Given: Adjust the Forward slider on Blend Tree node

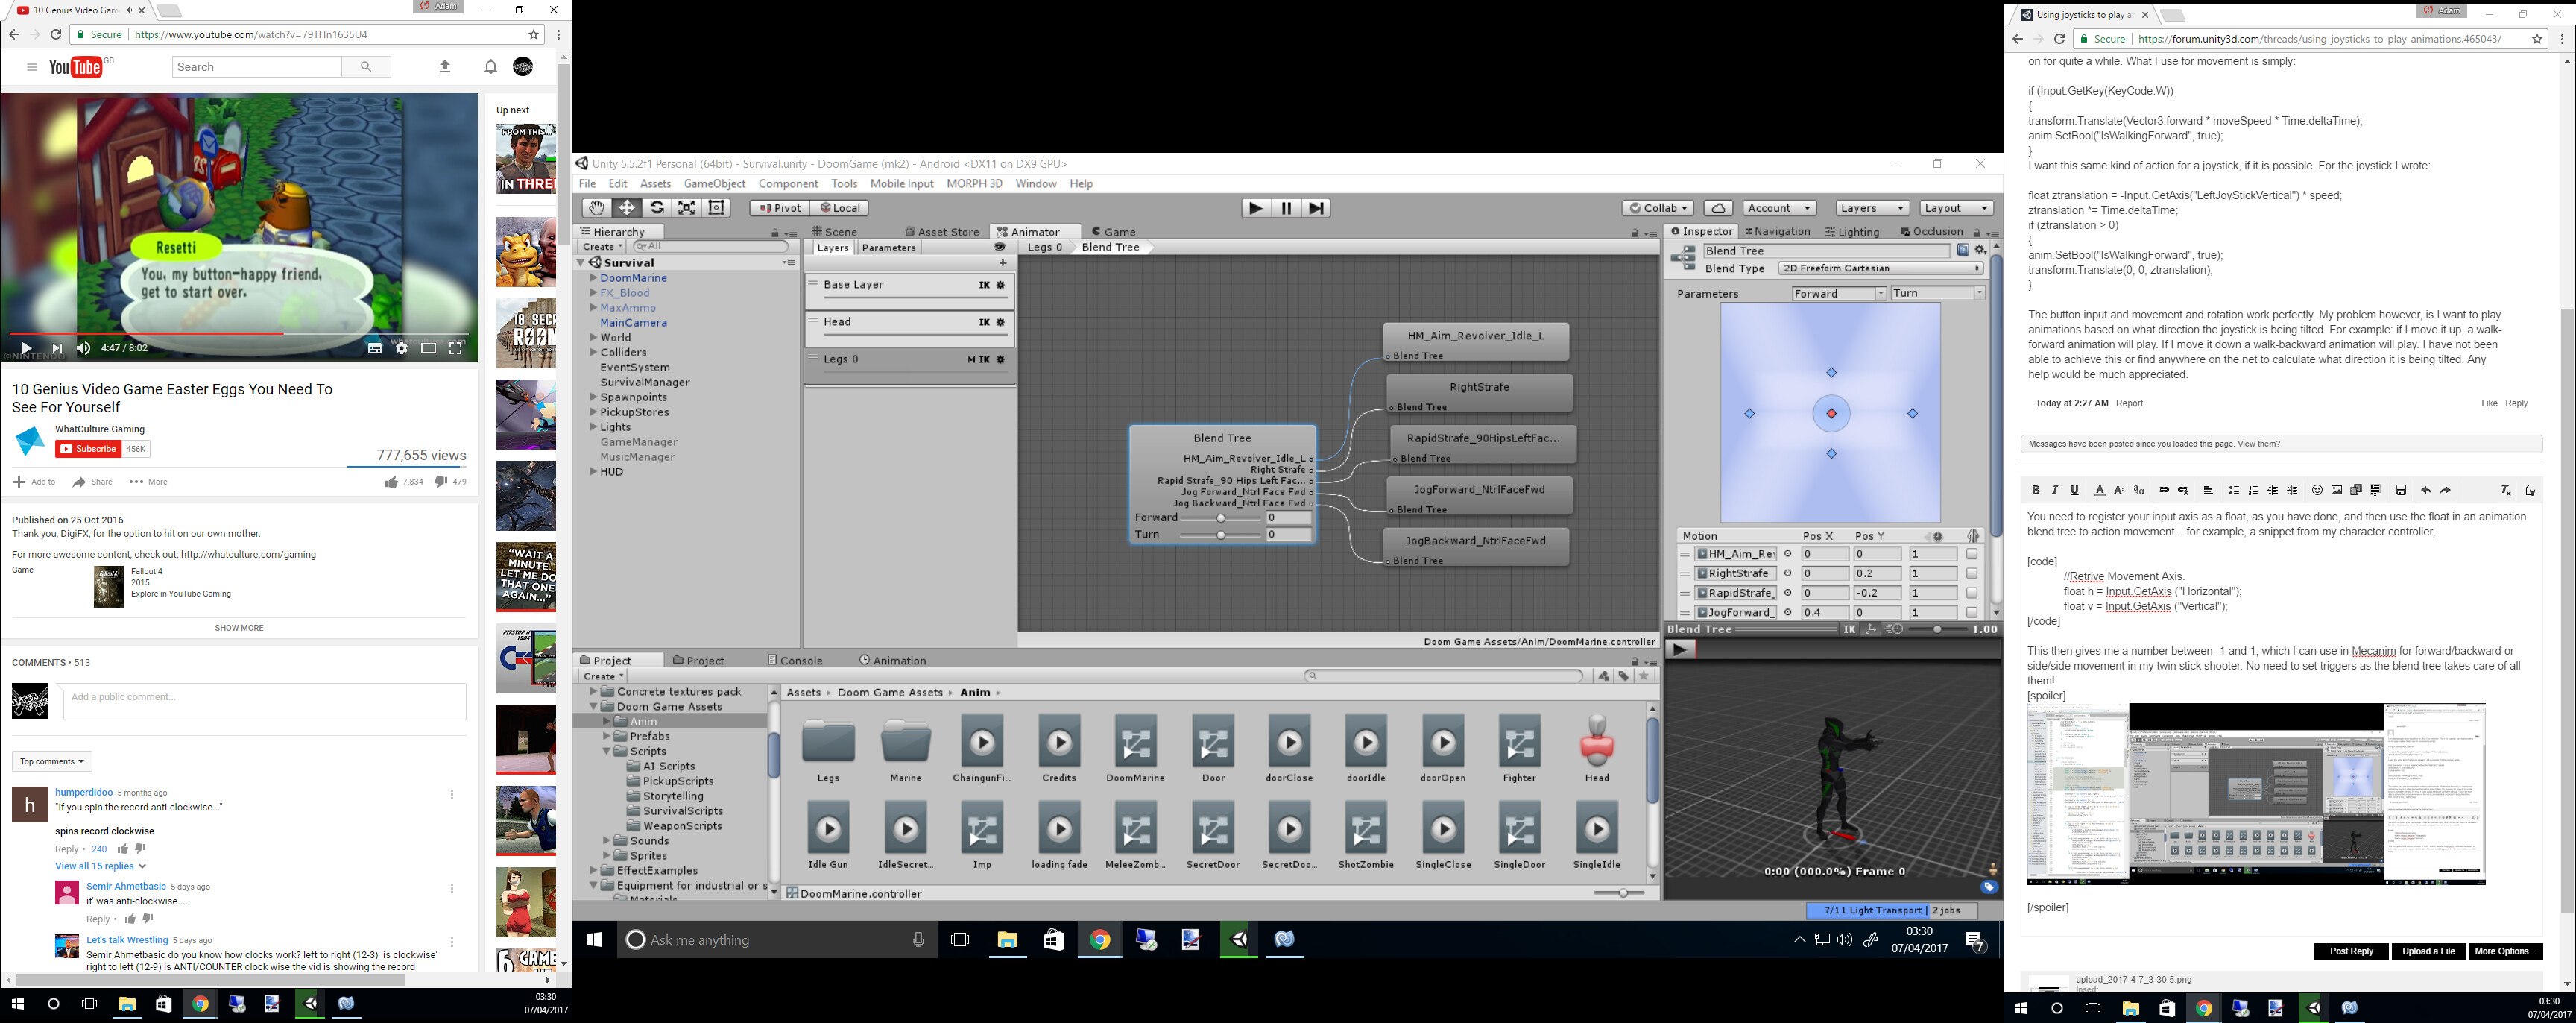Looking at the screenshot, I should [x=1220, y=518].
